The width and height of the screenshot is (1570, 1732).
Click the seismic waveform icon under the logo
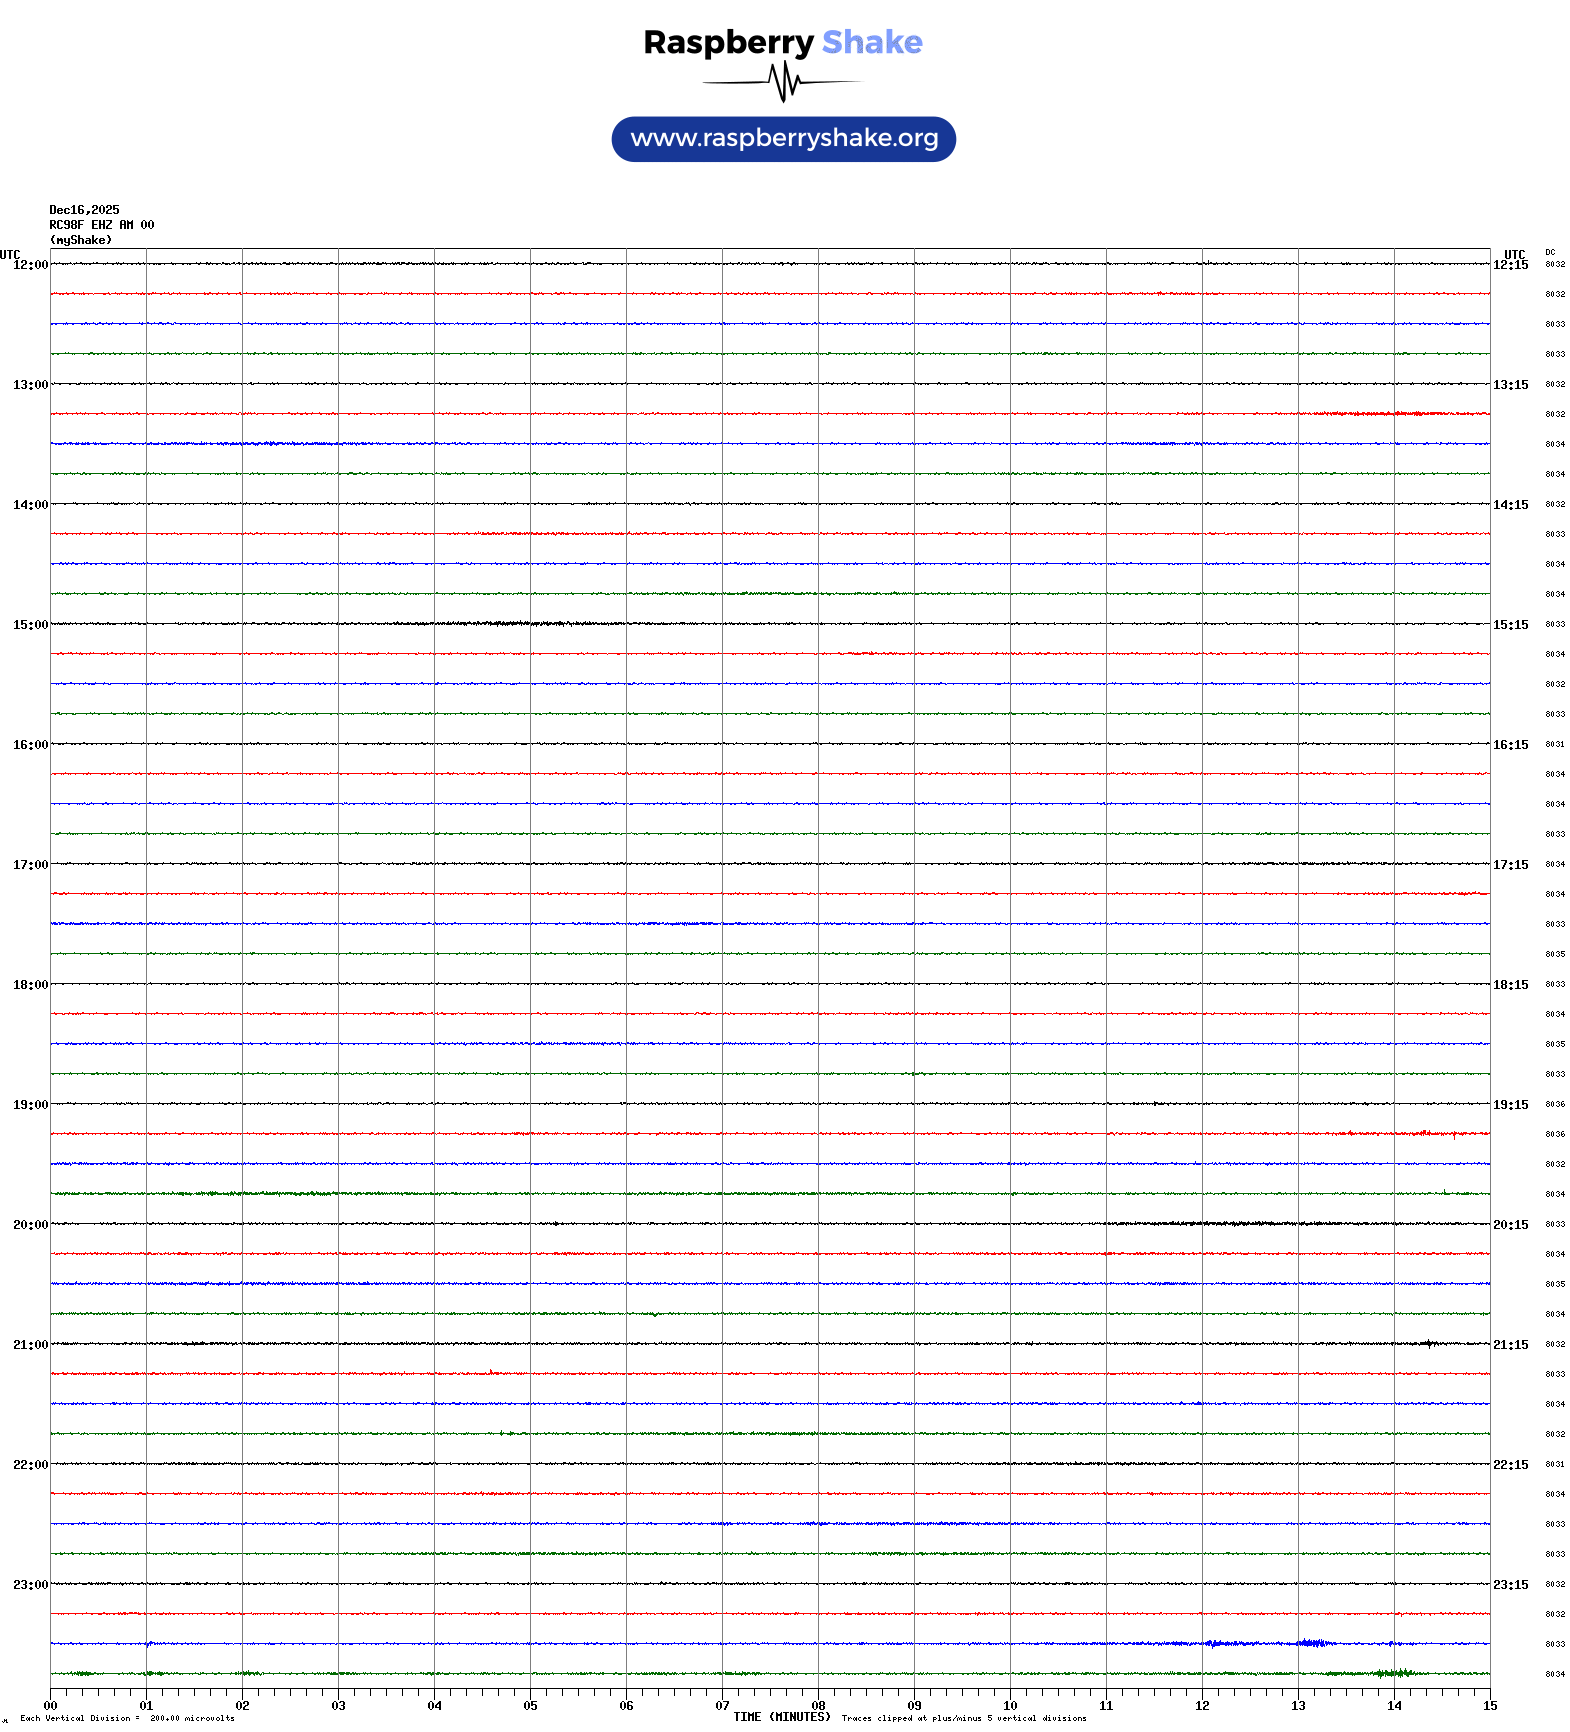783,82
